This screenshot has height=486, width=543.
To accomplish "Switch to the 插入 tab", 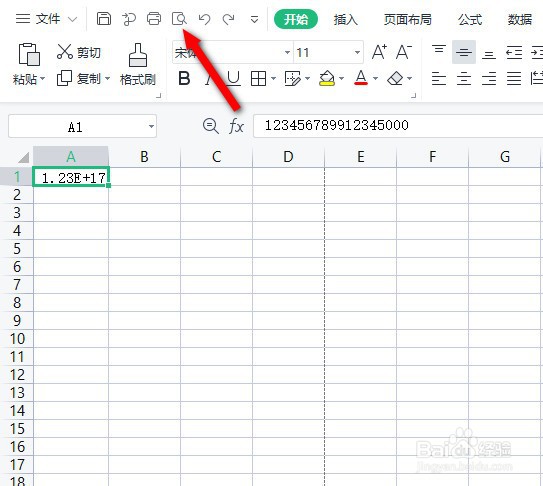I will pyautogui.click(x=345, y=19).
